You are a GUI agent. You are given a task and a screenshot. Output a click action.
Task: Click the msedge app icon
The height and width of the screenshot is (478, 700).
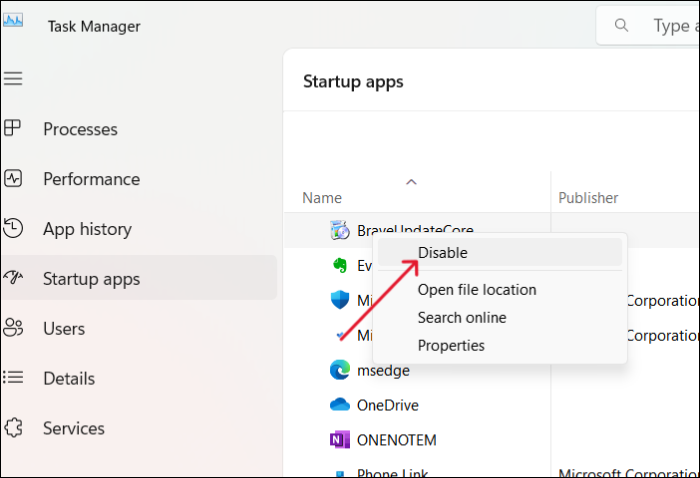pos(339,370)
